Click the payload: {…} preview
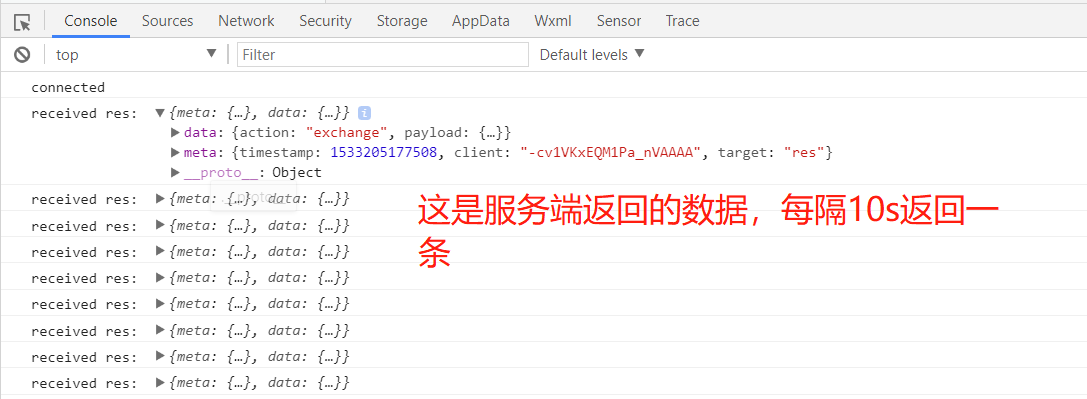The image size is (1087, 399). tap(454, 132)
